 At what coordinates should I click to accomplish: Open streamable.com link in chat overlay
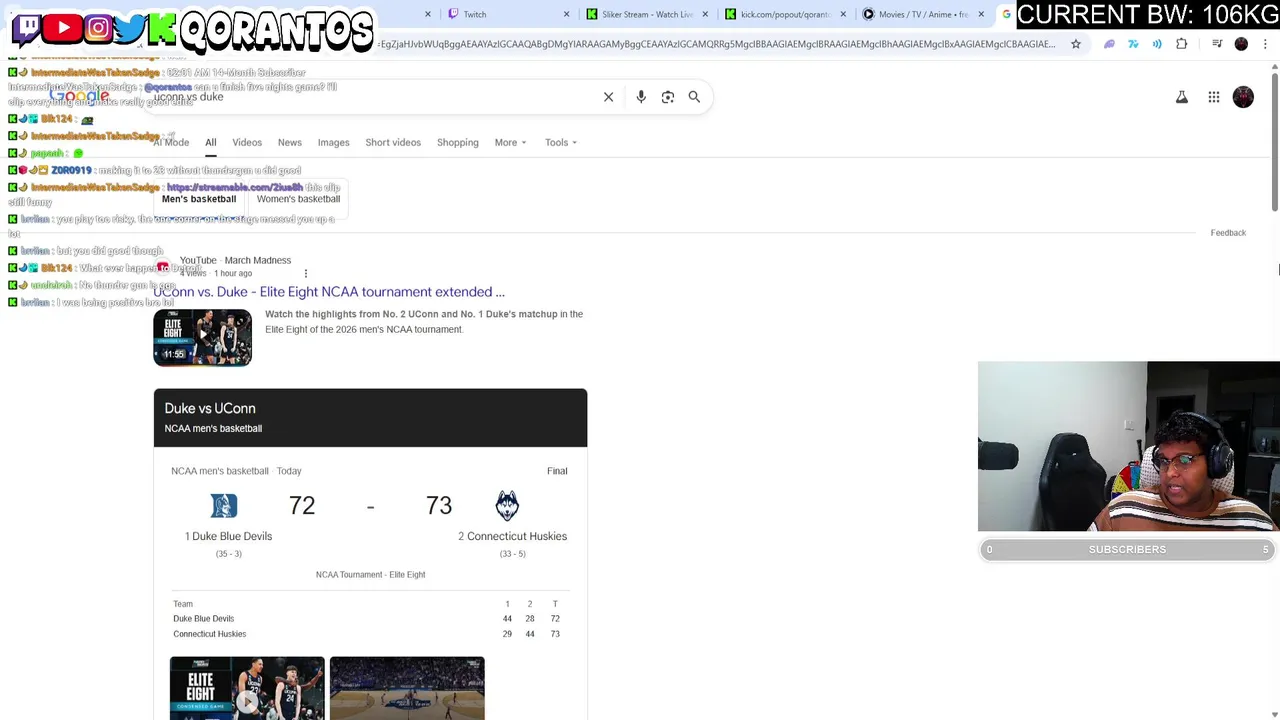[235, 187]
